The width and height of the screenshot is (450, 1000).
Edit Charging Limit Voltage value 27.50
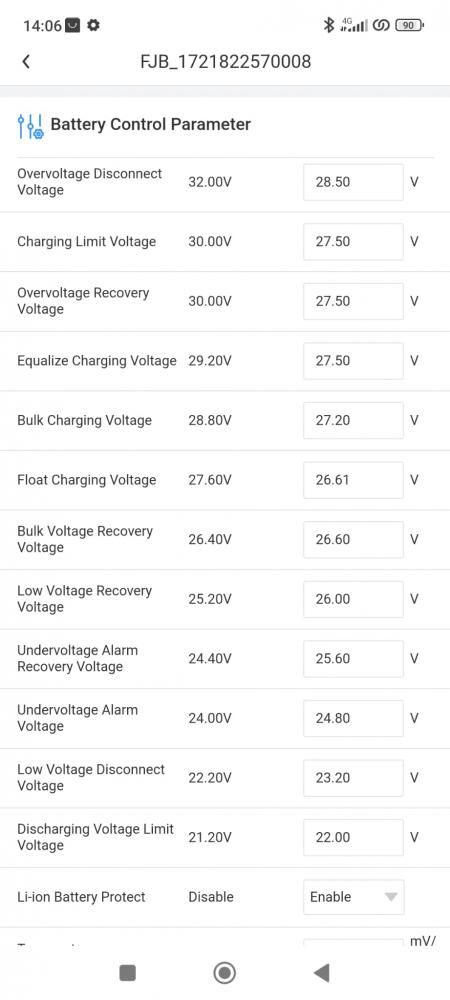click(x=353, y=242)
